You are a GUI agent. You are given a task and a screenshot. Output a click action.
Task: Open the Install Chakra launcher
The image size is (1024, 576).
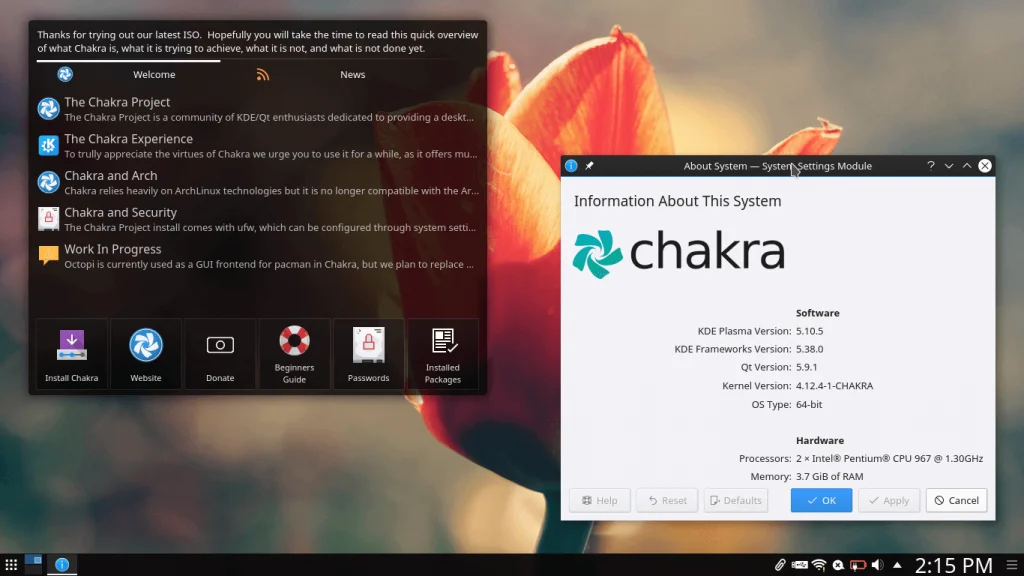[x=72, y=354]
